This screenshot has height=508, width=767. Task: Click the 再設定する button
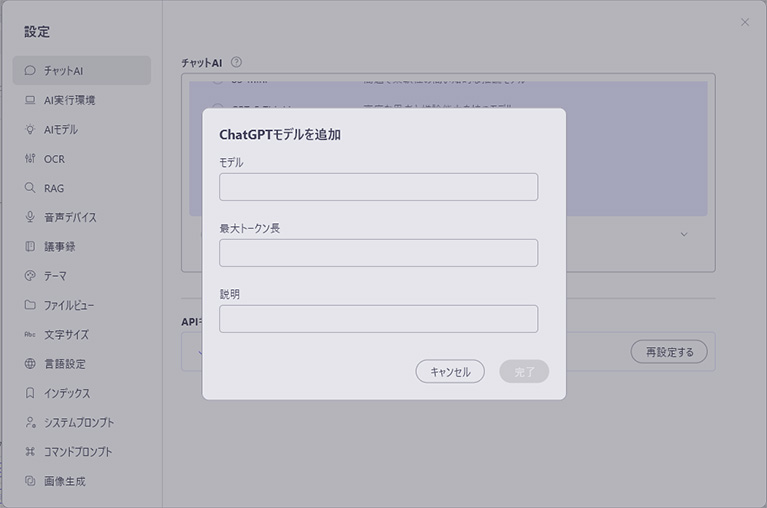(669, 352)
